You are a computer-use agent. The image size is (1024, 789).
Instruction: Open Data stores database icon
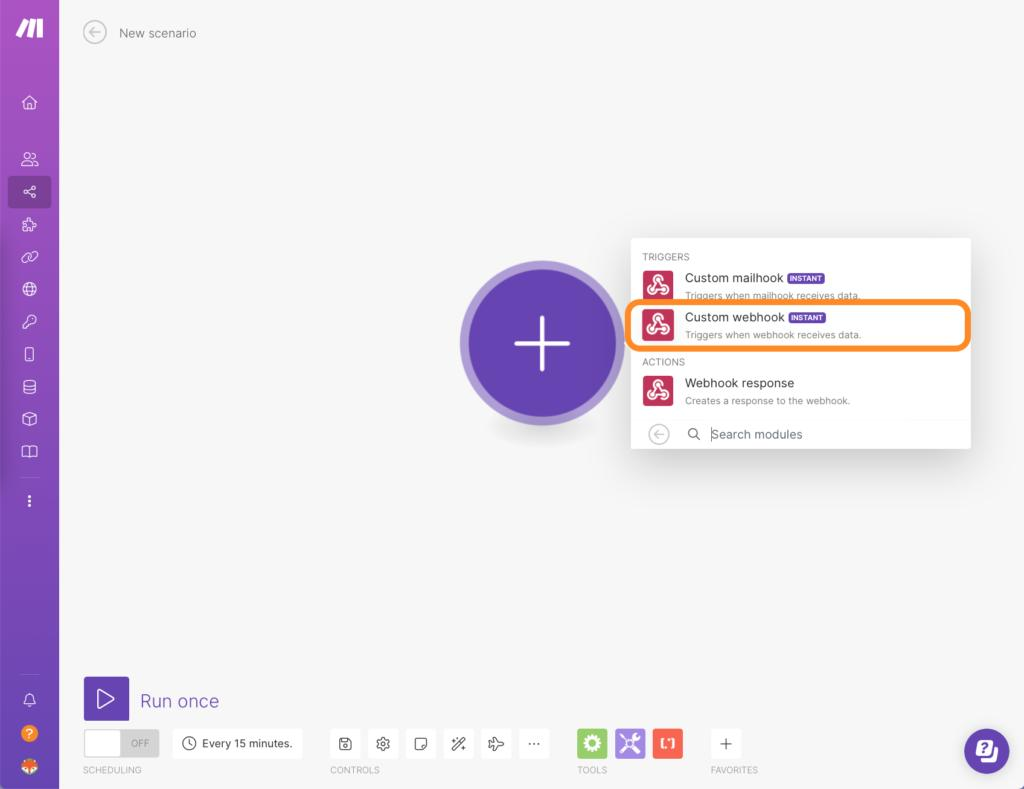pyautogui.click(x=29, y=387)
